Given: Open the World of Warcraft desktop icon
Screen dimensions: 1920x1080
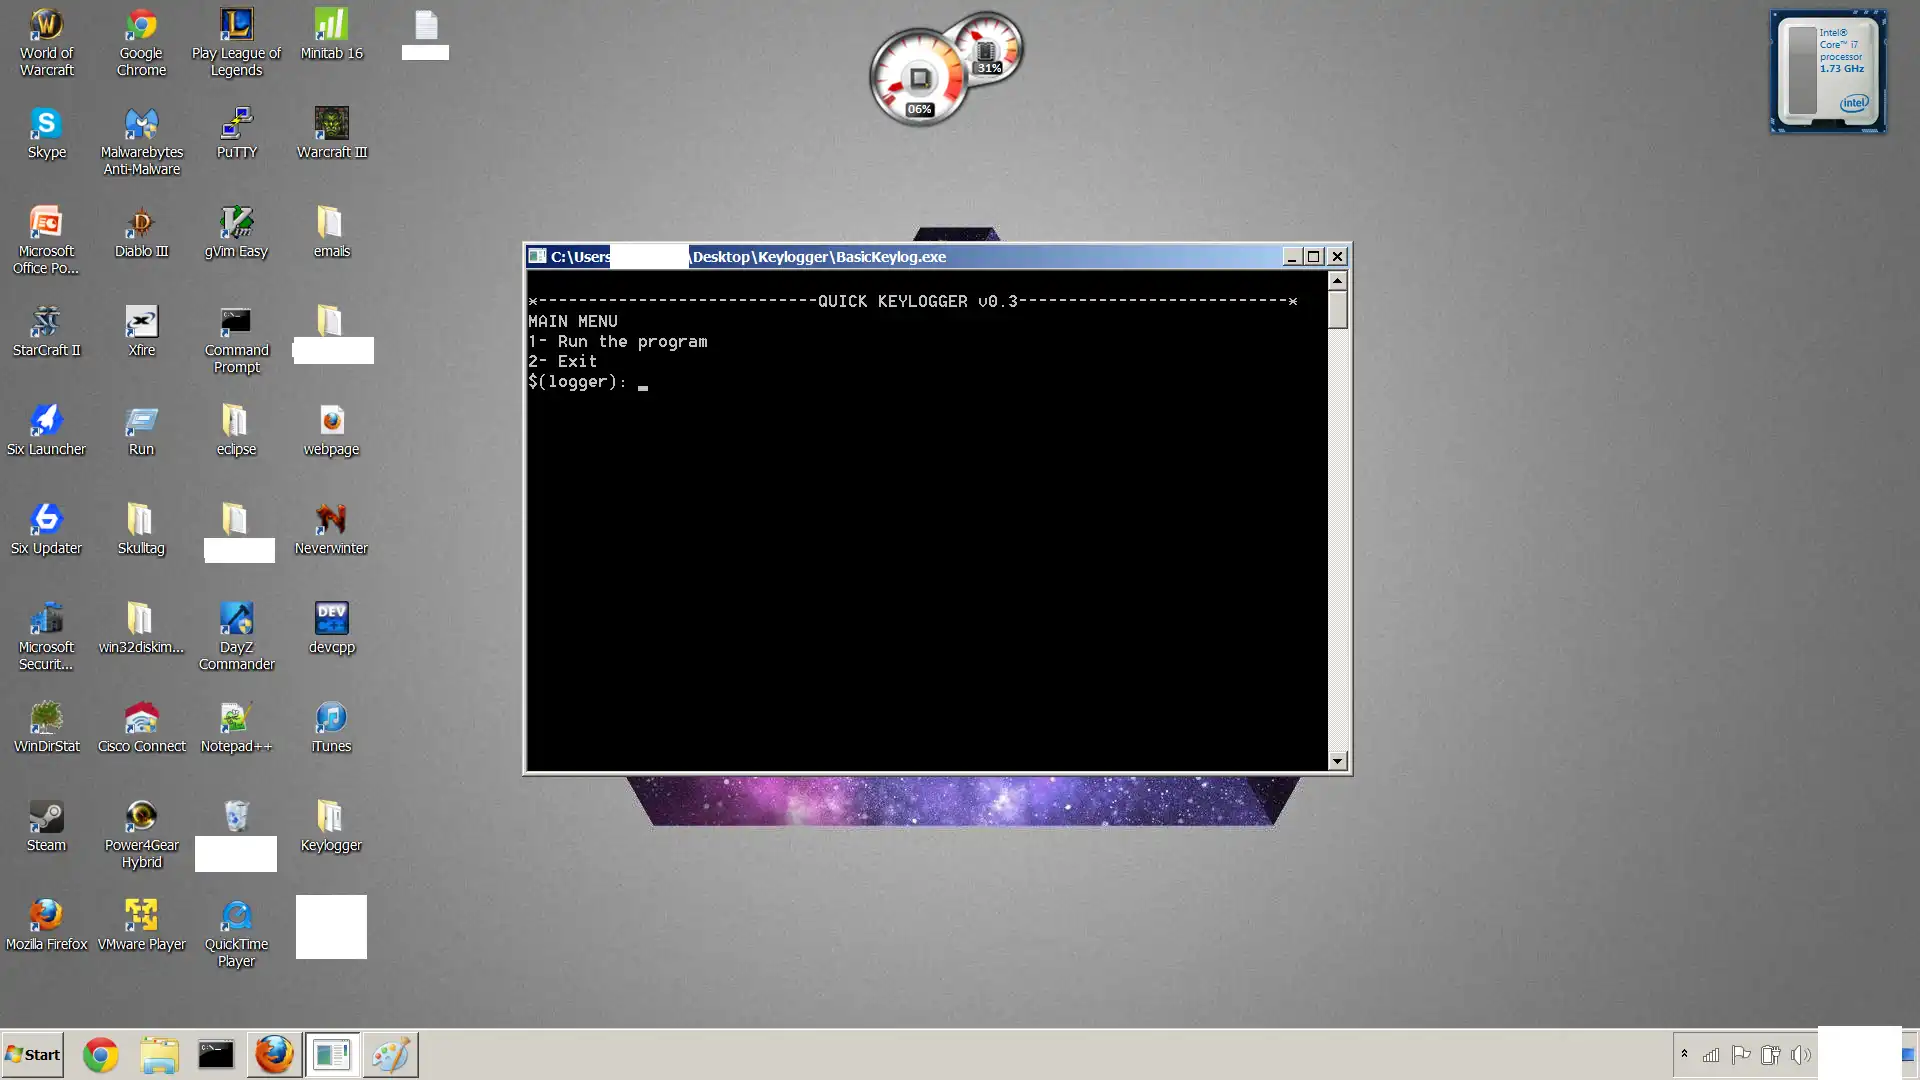Looking at the screenshot, I should tap(46, 26).
